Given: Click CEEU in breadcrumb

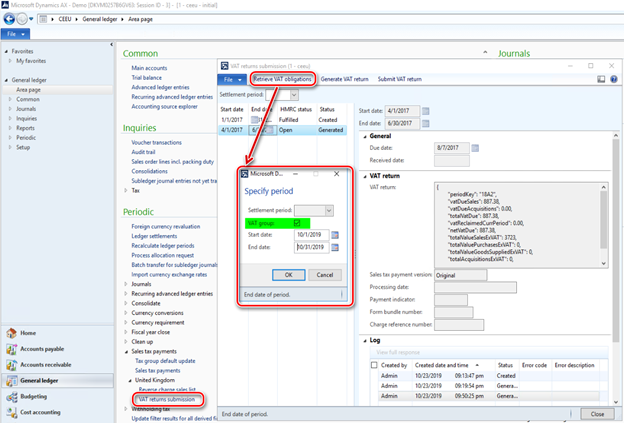Looking at the screenshot, I should pos(64,19).
